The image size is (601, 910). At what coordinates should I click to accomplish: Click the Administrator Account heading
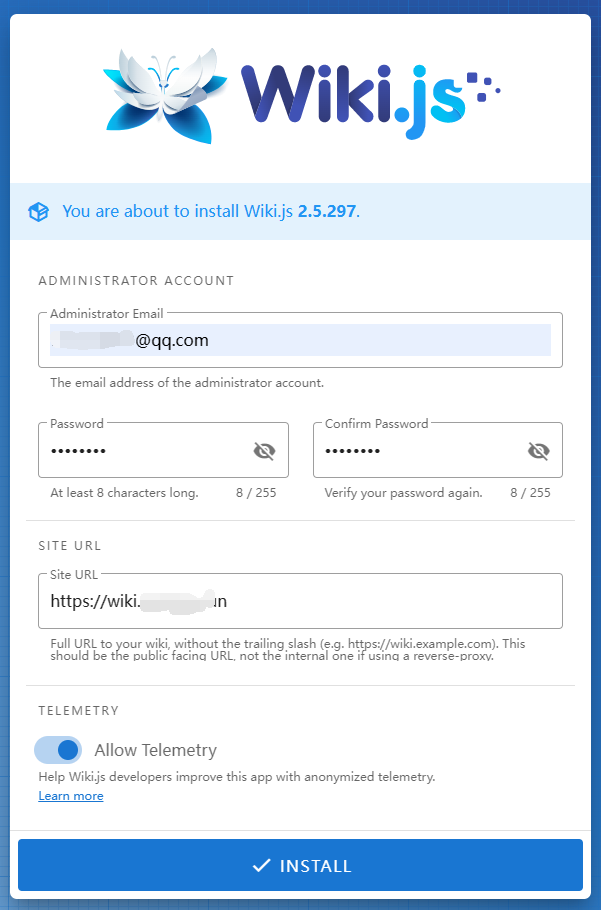click(x=136, y=281)
